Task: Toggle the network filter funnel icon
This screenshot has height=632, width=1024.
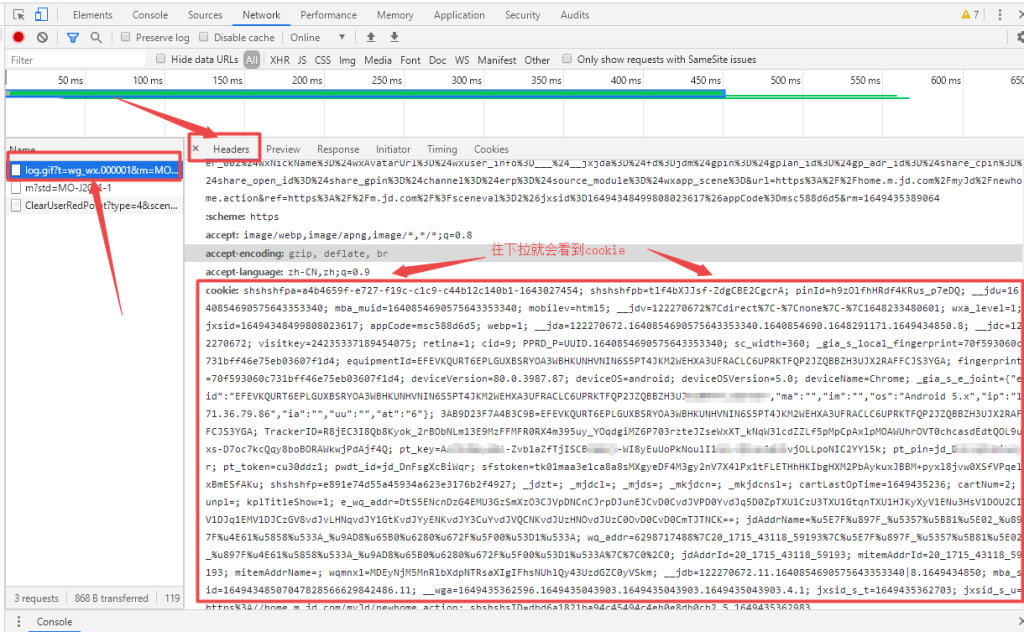Action: (73, 37)
